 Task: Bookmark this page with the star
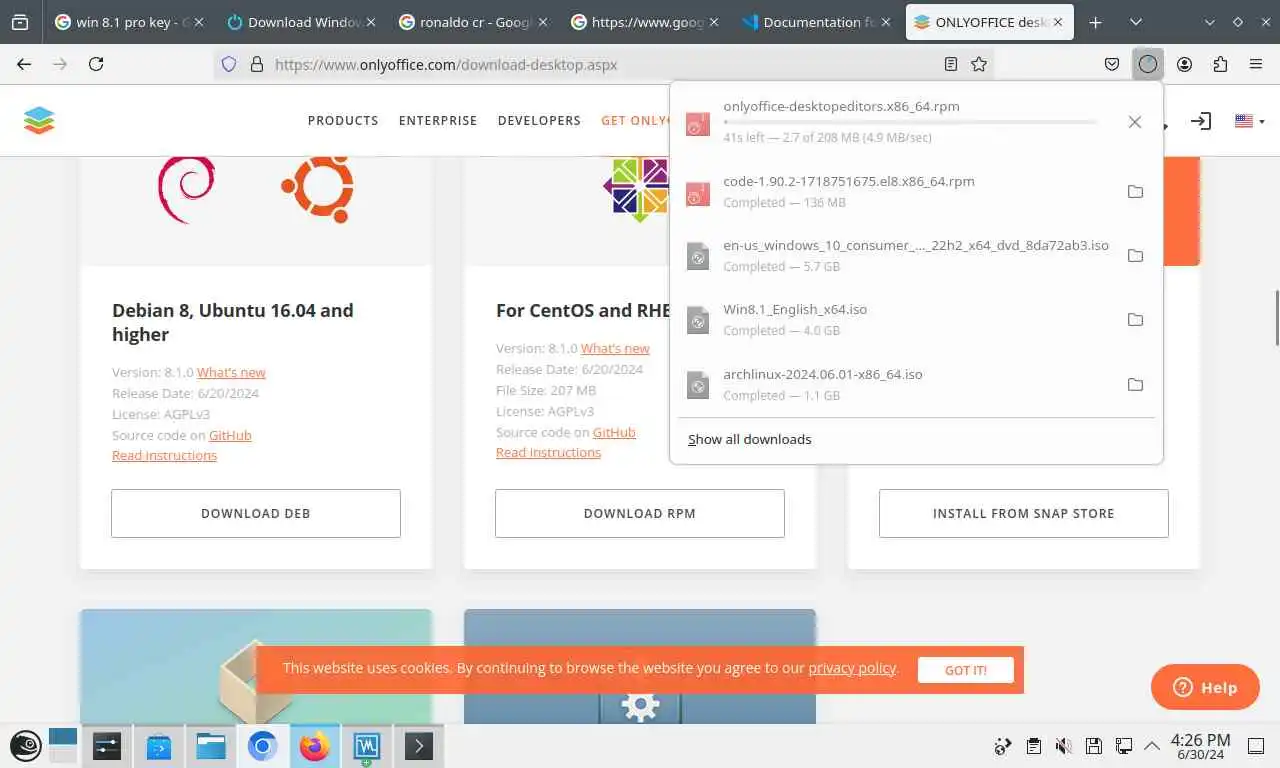979,64
